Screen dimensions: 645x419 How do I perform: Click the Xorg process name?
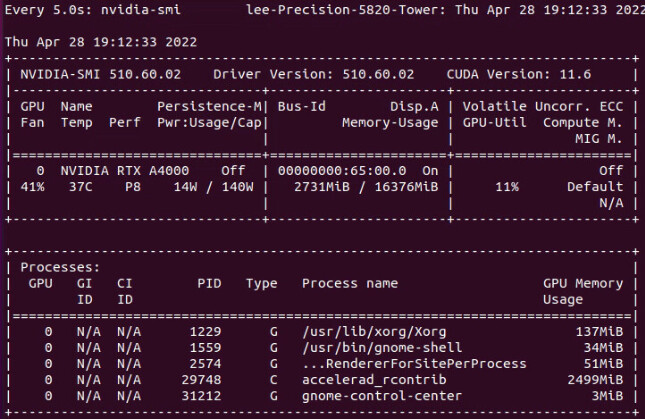tap(374, 332)
